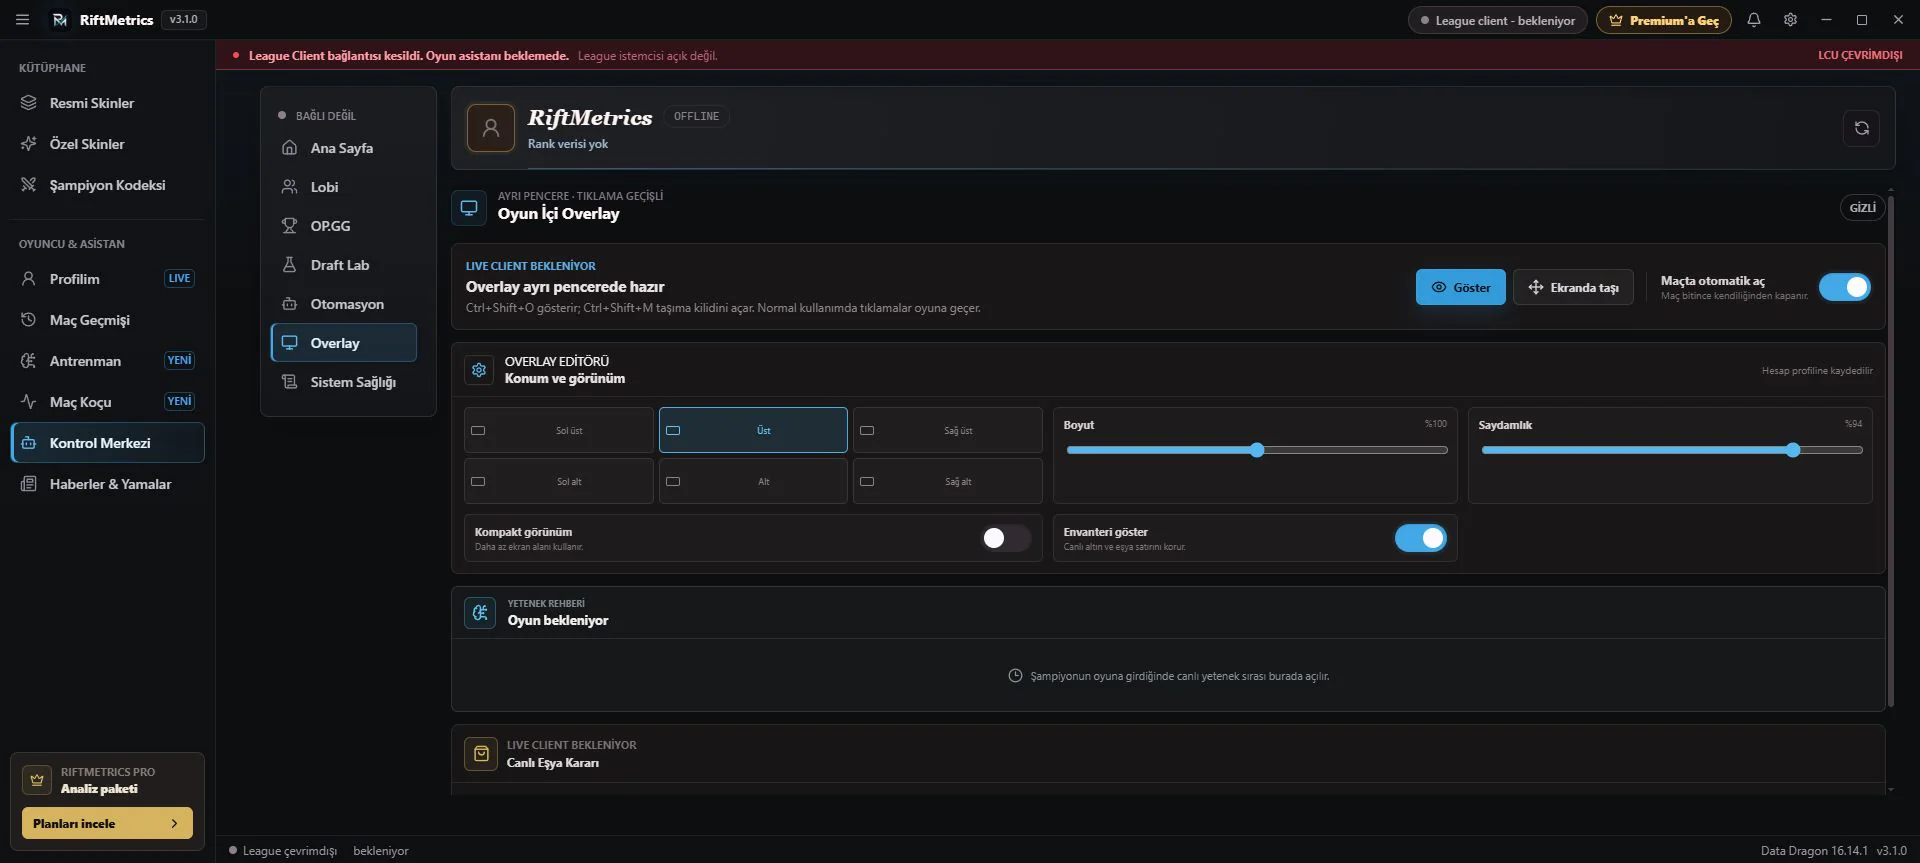Click the Draft Lab flask icon

tap(289, 265)
